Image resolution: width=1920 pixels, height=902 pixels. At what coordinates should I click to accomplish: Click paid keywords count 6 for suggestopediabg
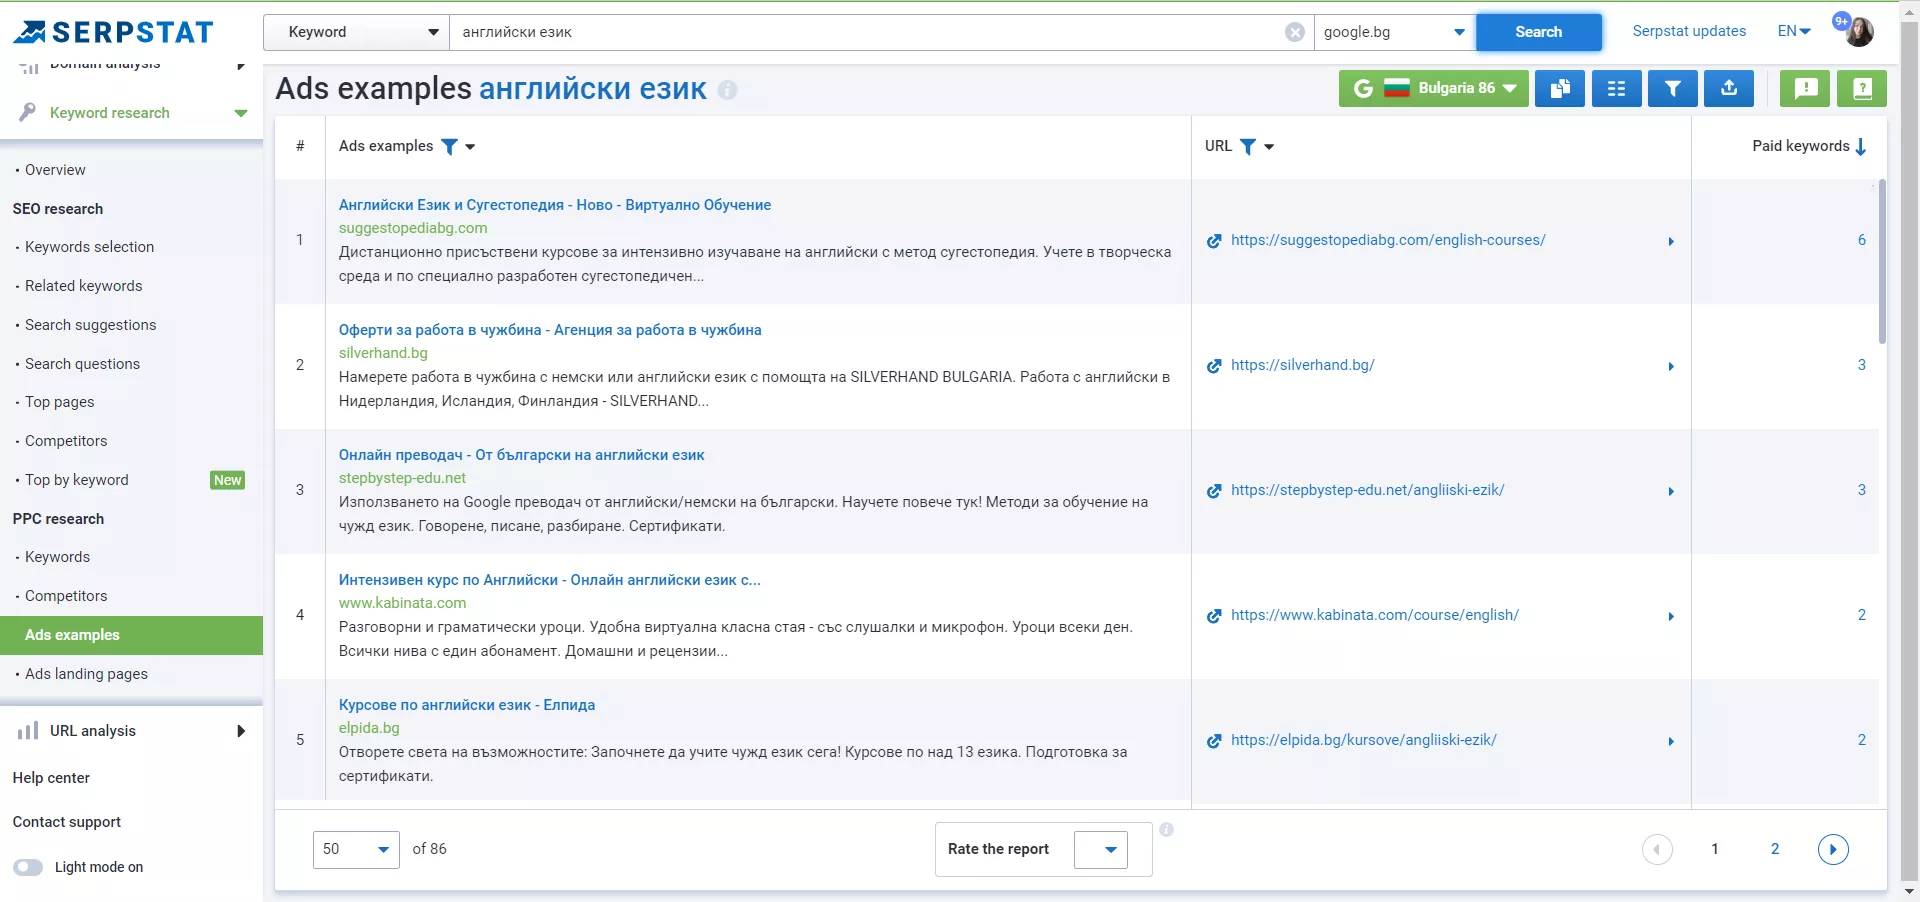(x=1862, y=240)
